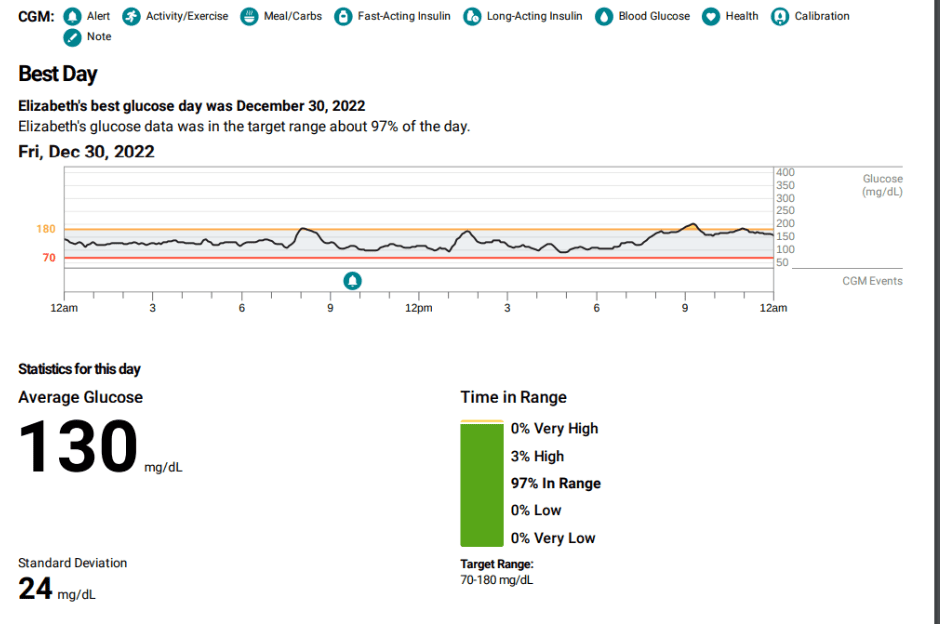
Task: Click the green Time in Range bar
Action: pyautogui.click(x=482, y=485)
